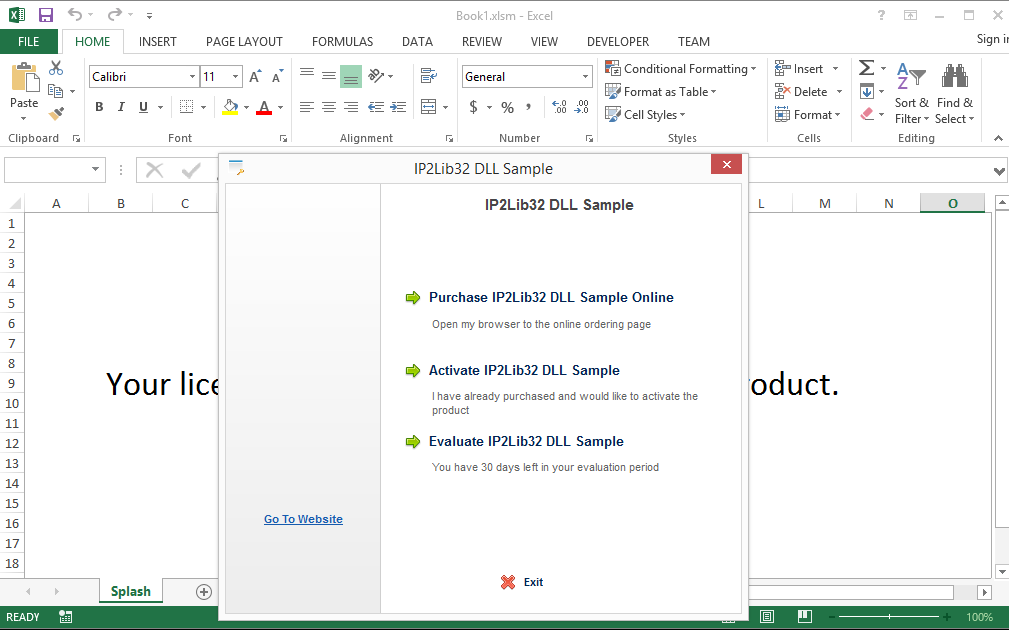The height and width of the screenshot is (630, 1009).
Task: Decrease font size with the small A
Action: (x=277, y=77)
